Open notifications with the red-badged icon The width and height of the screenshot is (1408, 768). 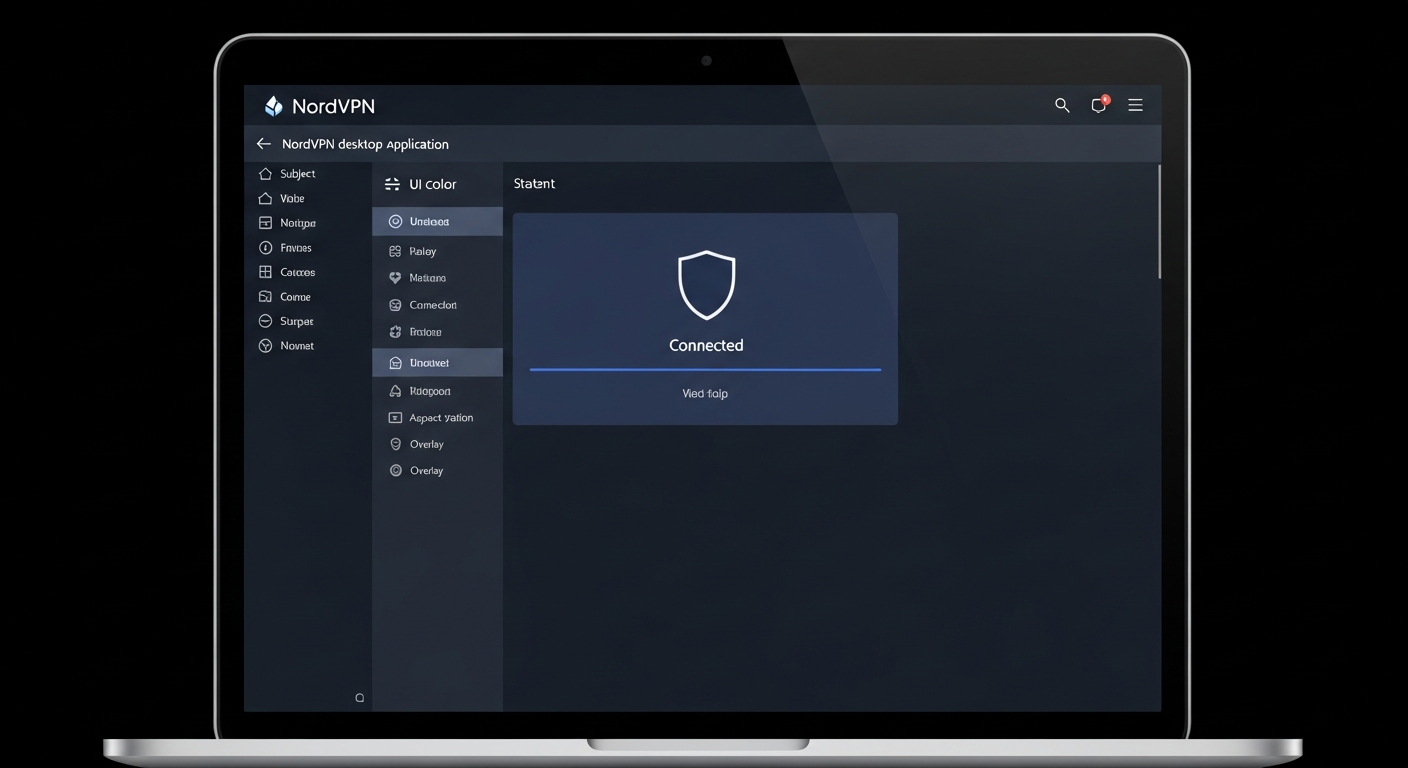(x=1099, y=104)
